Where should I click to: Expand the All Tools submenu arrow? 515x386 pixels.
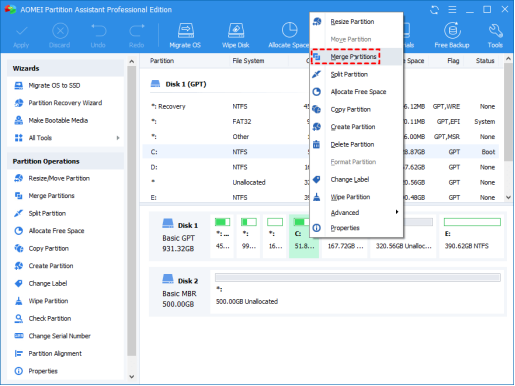(118, 138)
